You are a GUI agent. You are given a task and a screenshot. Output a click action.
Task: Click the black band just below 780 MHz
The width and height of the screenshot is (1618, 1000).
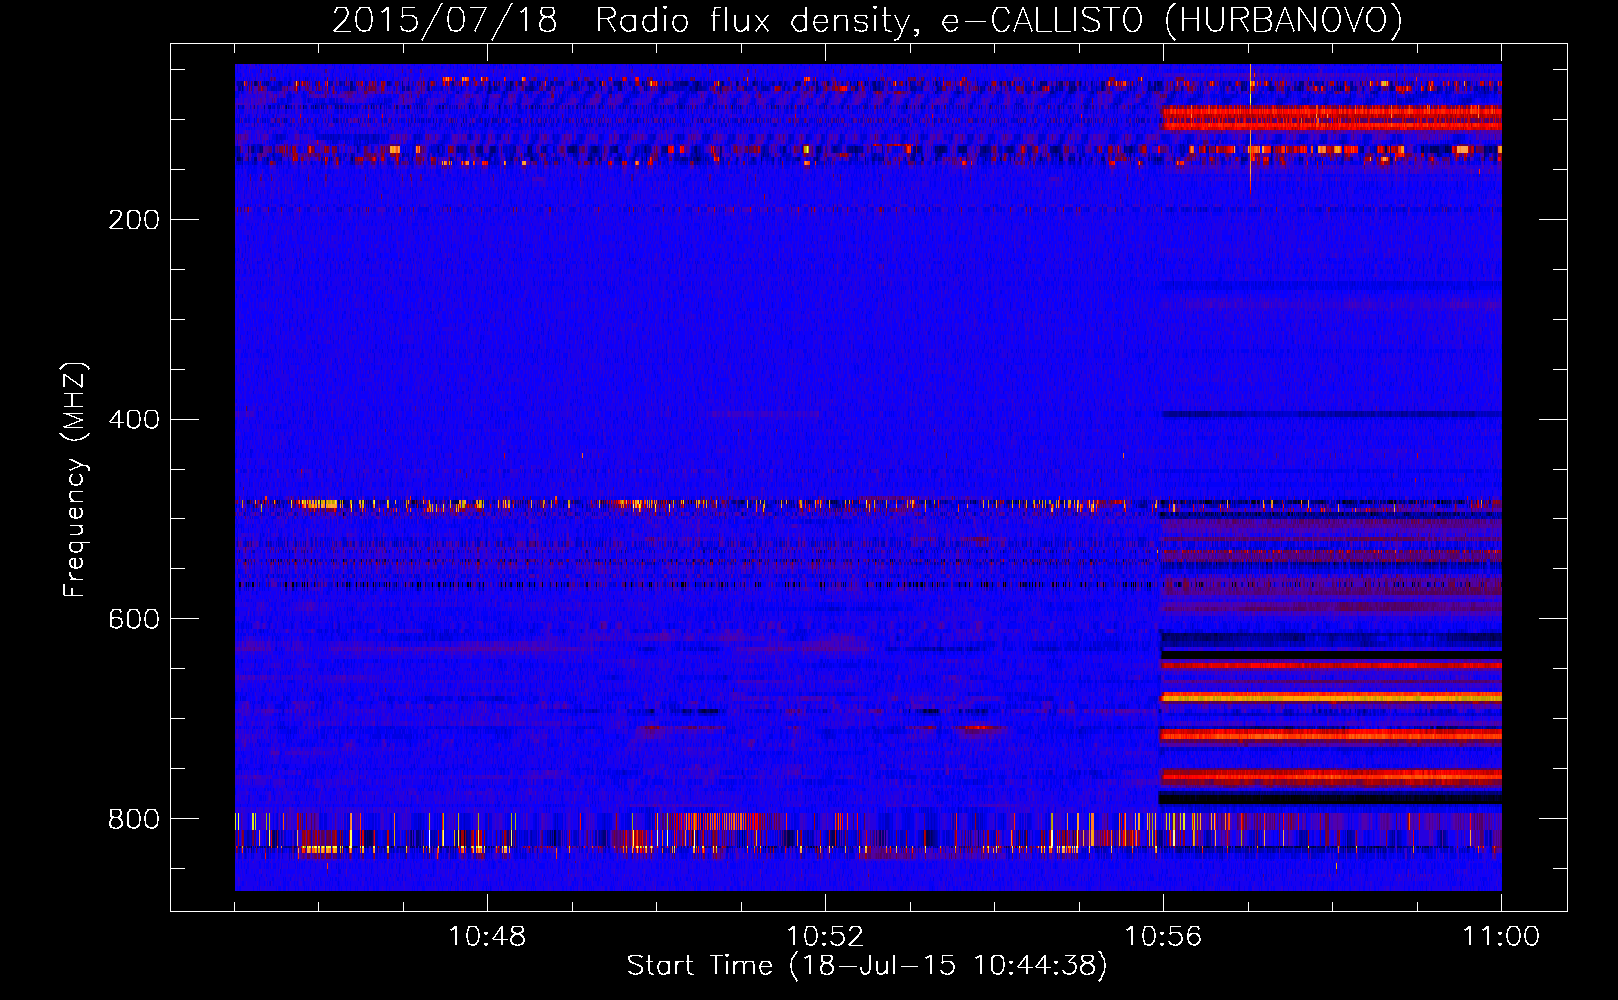click(1330, 799)
